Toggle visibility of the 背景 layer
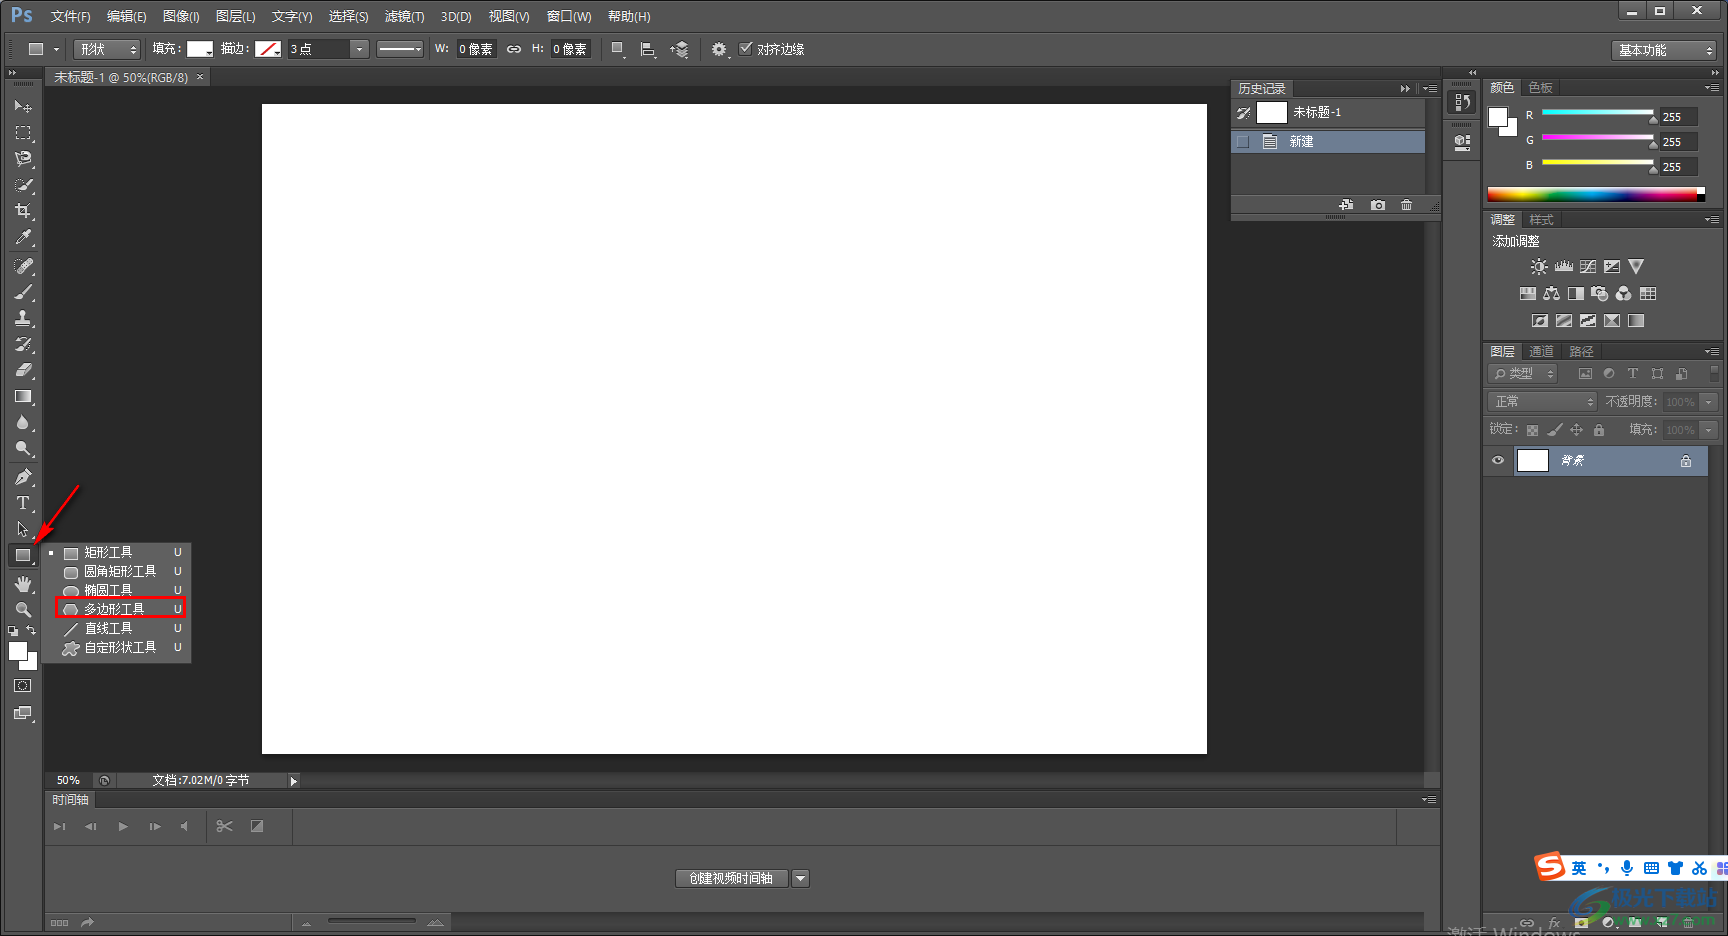The height and width of the screenshot is (936, 1728). pyautogui.click(x=1498, y=461)
